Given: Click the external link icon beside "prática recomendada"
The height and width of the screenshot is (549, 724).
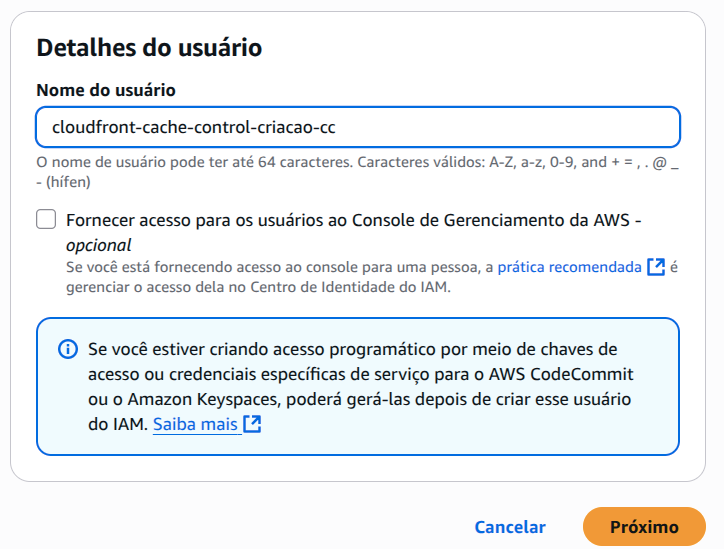Looking at the screenshot, I should pos(656,267).
